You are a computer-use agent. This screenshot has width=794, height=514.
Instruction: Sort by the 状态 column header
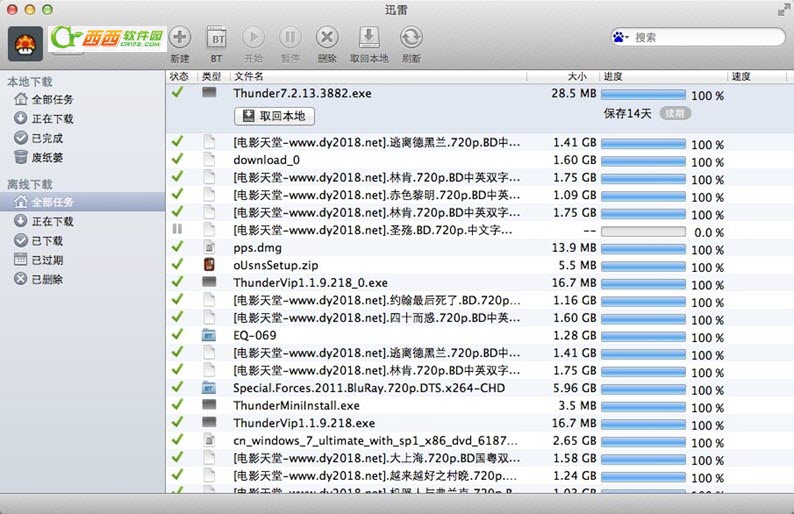click(x=179, y=76)
